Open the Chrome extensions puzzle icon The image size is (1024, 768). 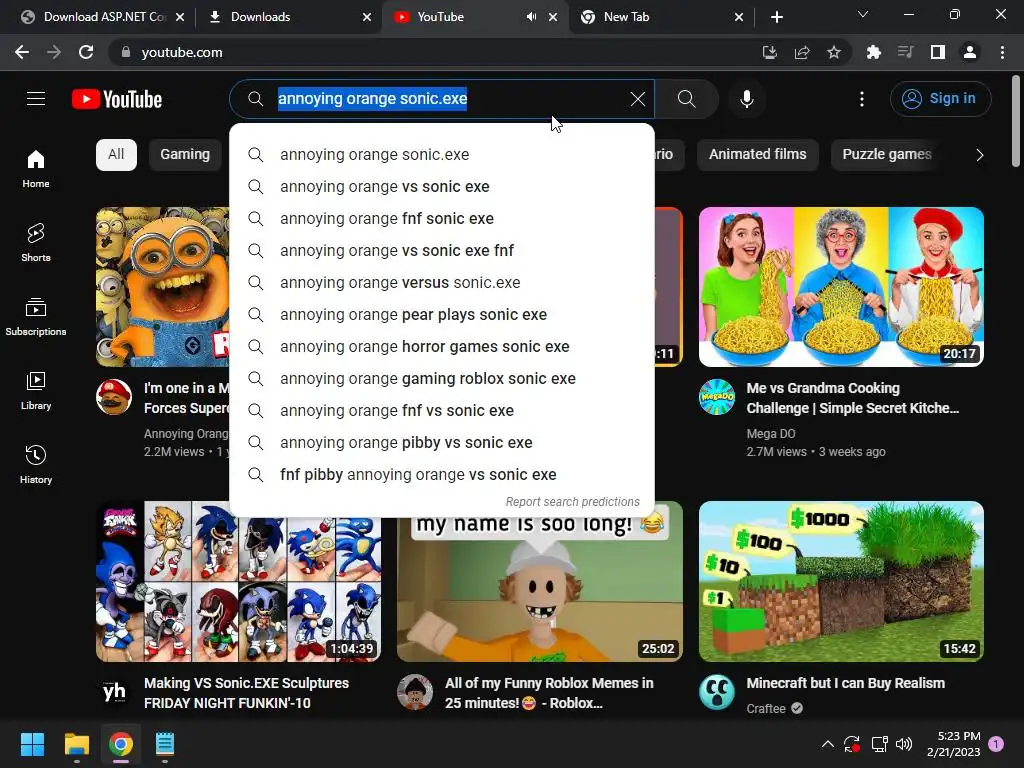[x=873, y=52]
